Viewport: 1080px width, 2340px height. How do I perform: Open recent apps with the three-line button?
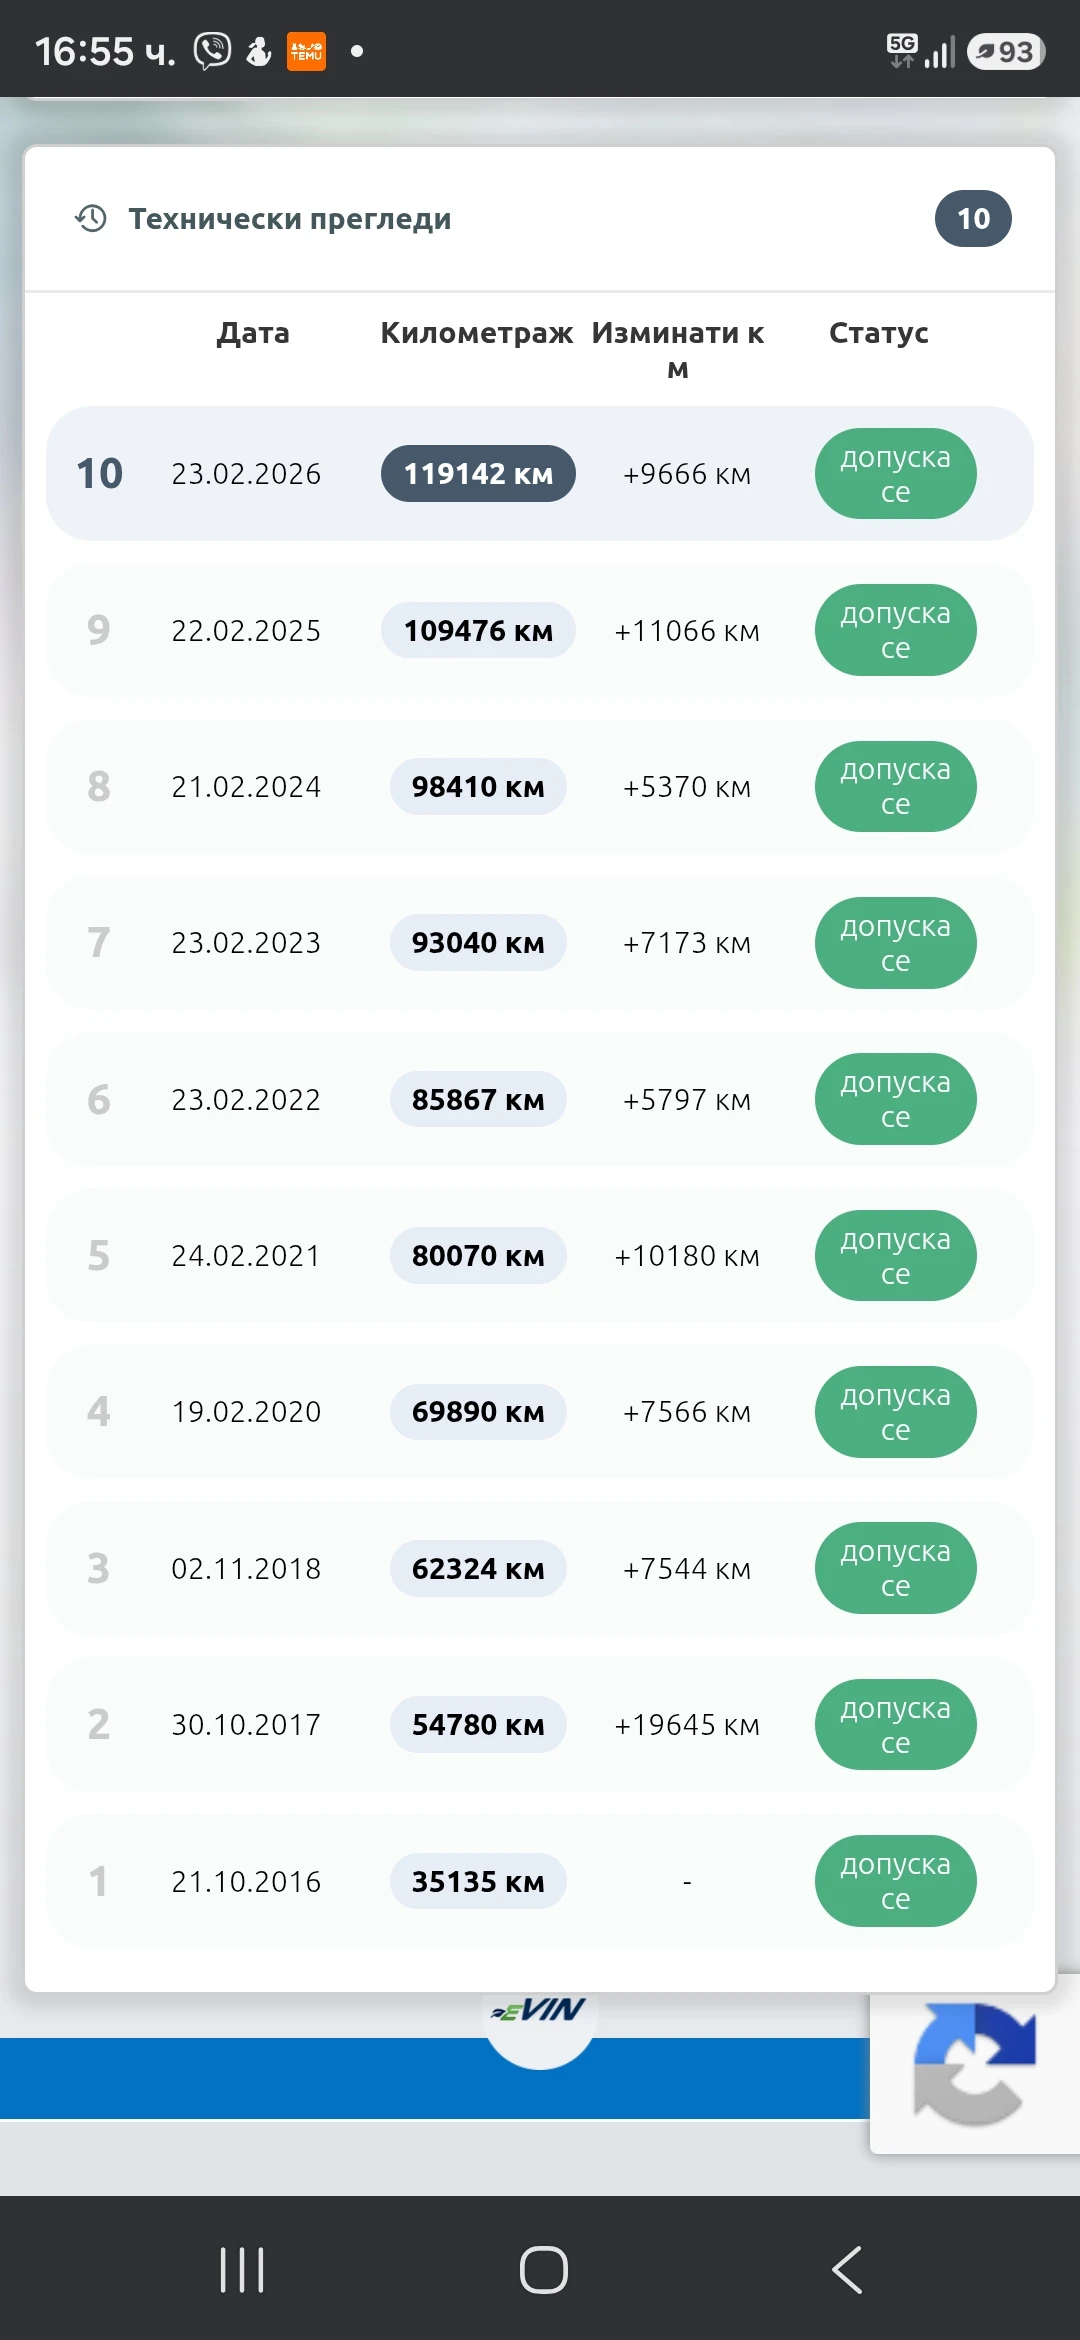point(241,2269)
